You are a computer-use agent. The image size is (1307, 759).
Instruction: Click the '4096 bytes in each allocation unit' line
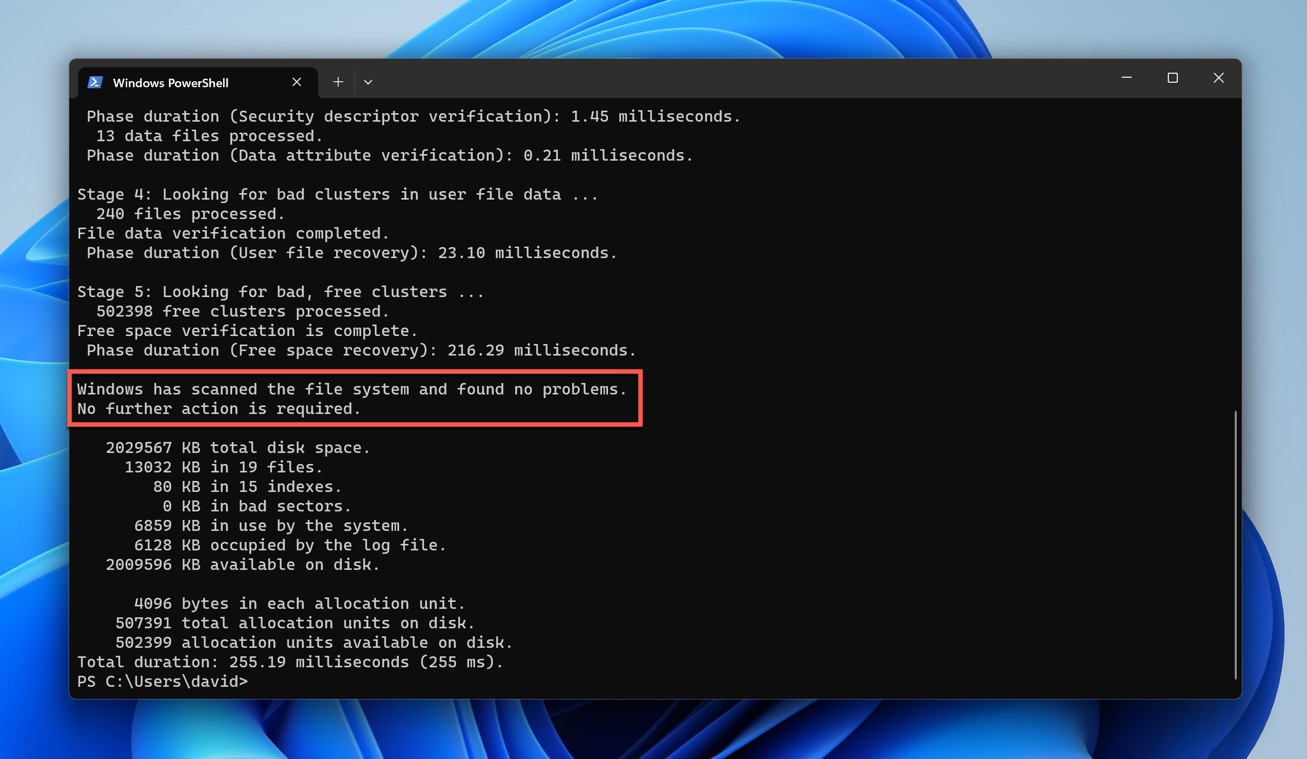click(x=299, y=603)
